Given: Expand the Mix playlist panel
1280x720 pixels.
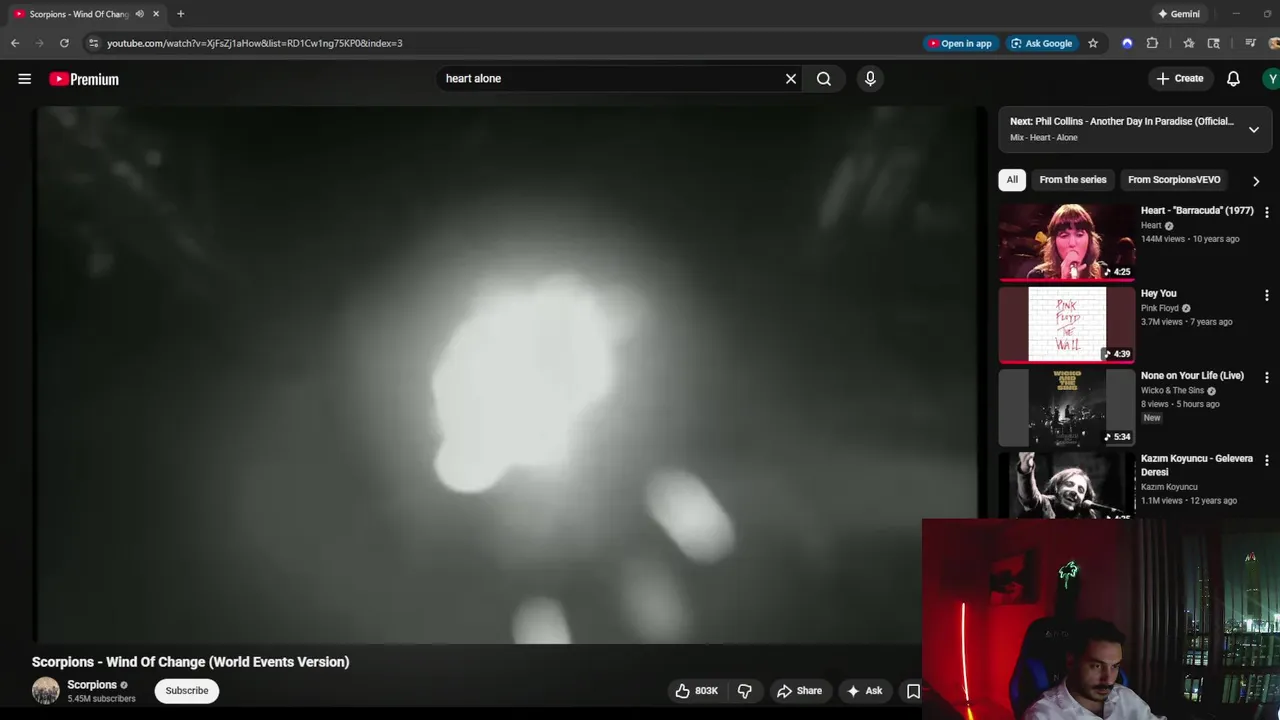Looking at the screenshot, I should (x=1253, y=129).
